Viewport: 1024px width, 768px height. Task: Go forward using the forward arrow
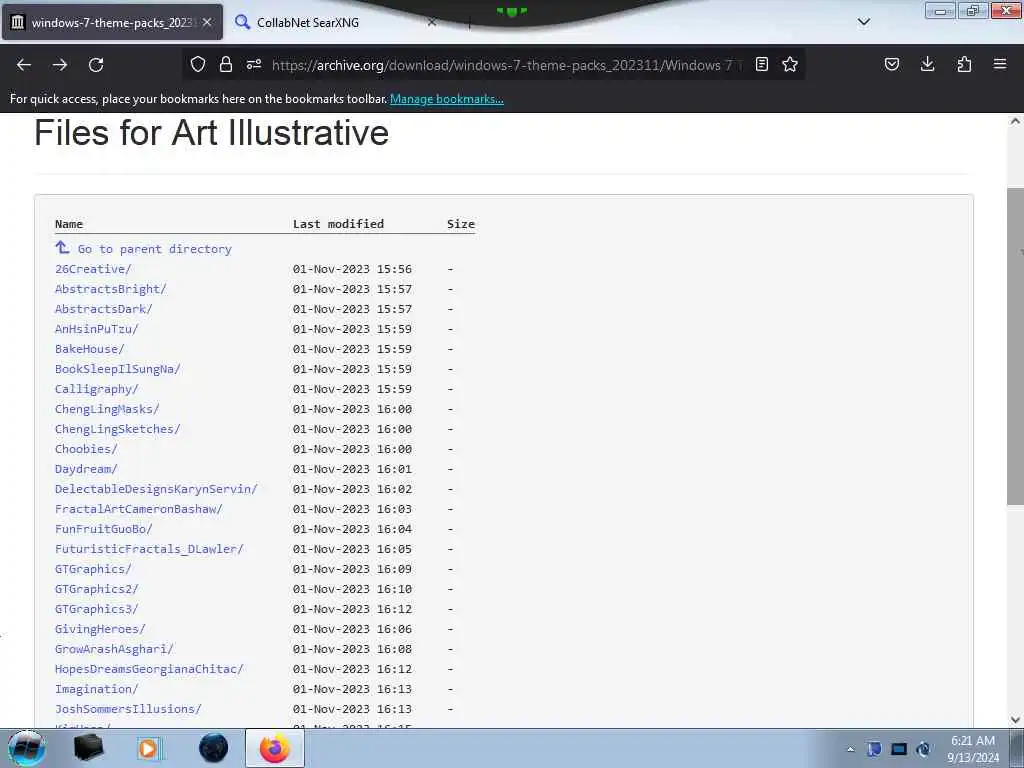60,65
